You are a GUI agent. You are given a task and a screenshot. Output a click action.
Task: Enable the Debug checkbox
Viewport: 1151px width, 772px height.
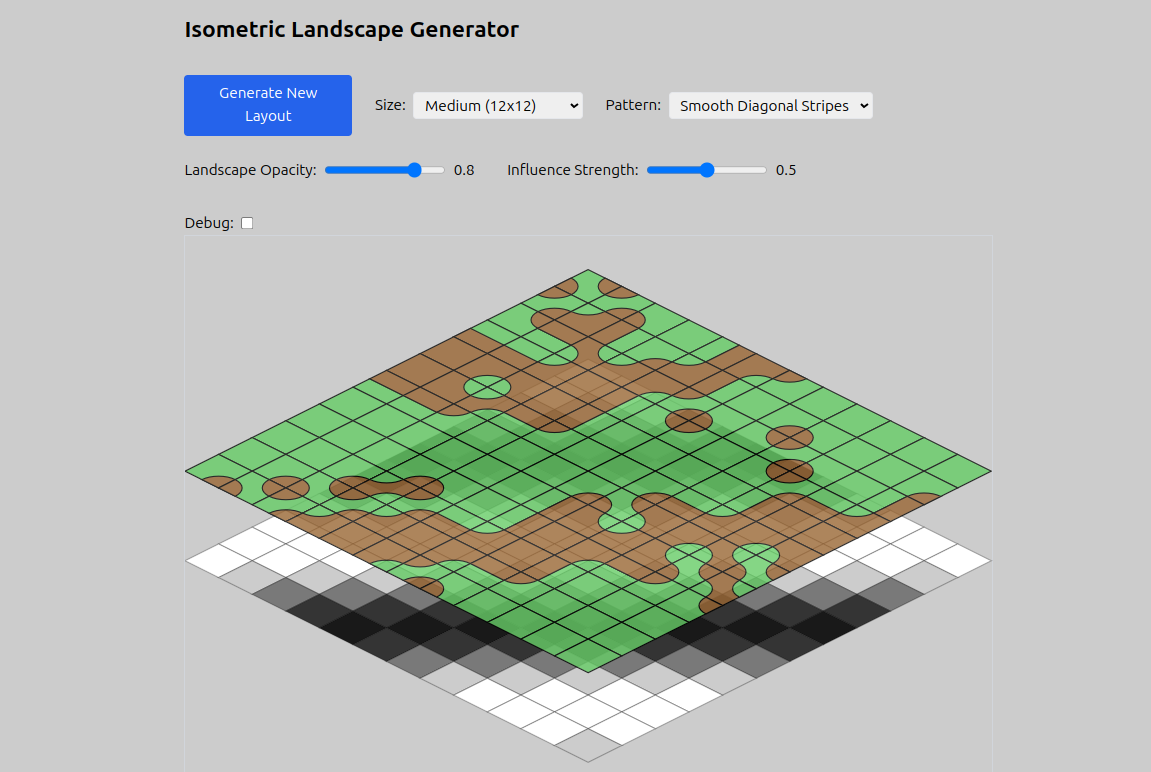(x=247, y=223)
